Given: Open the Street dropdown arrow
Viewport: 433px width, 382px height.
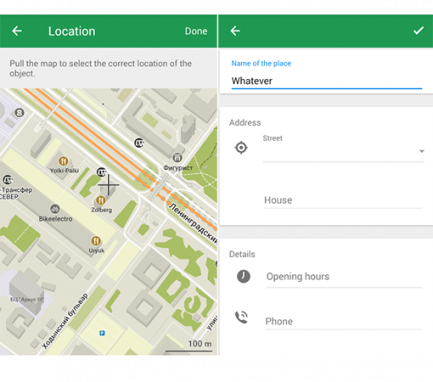Looking at the screenshot, I should click(421, 151).
